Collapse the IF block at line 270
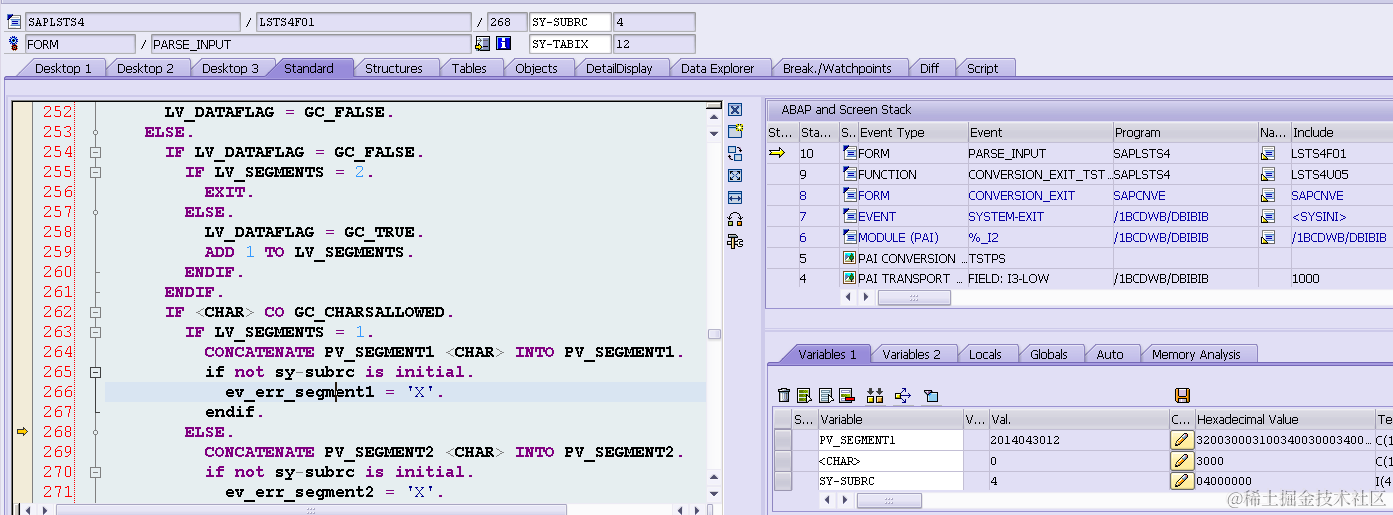Viewport: 1393px width, 515px height. tap(95, 472)
